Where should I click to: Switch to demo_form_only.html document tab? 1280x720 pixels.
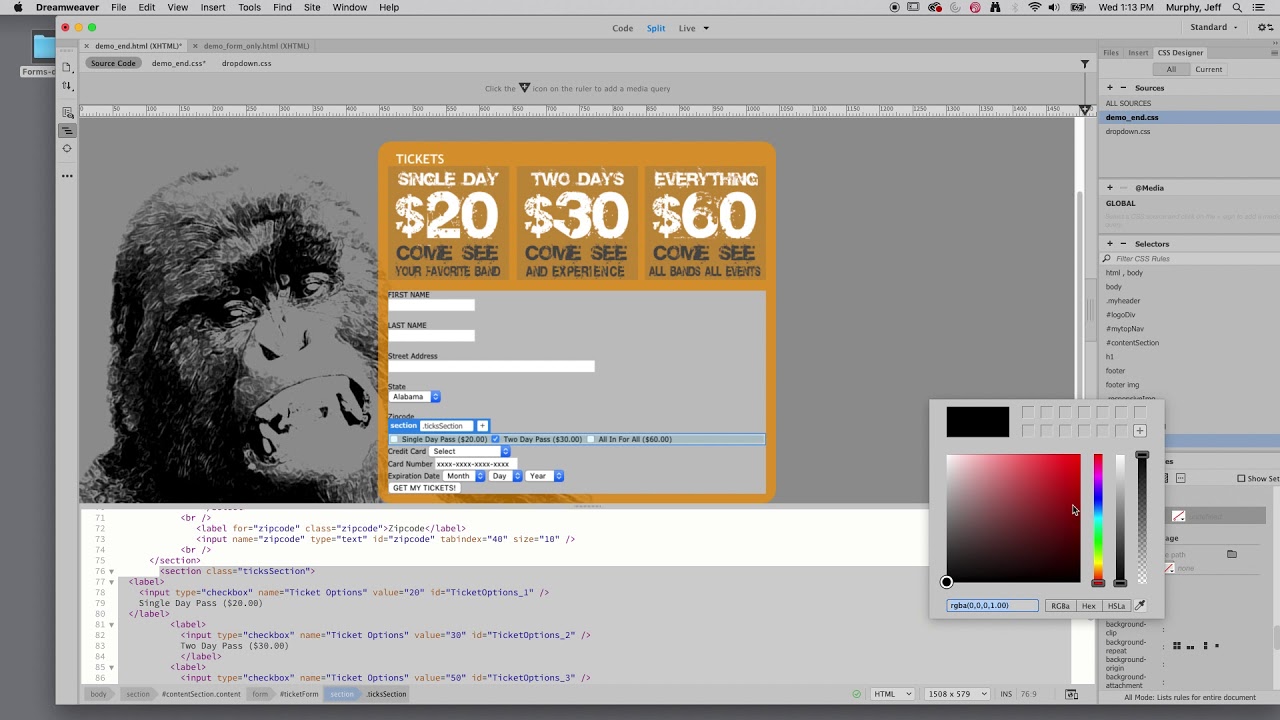click(256, 46)
